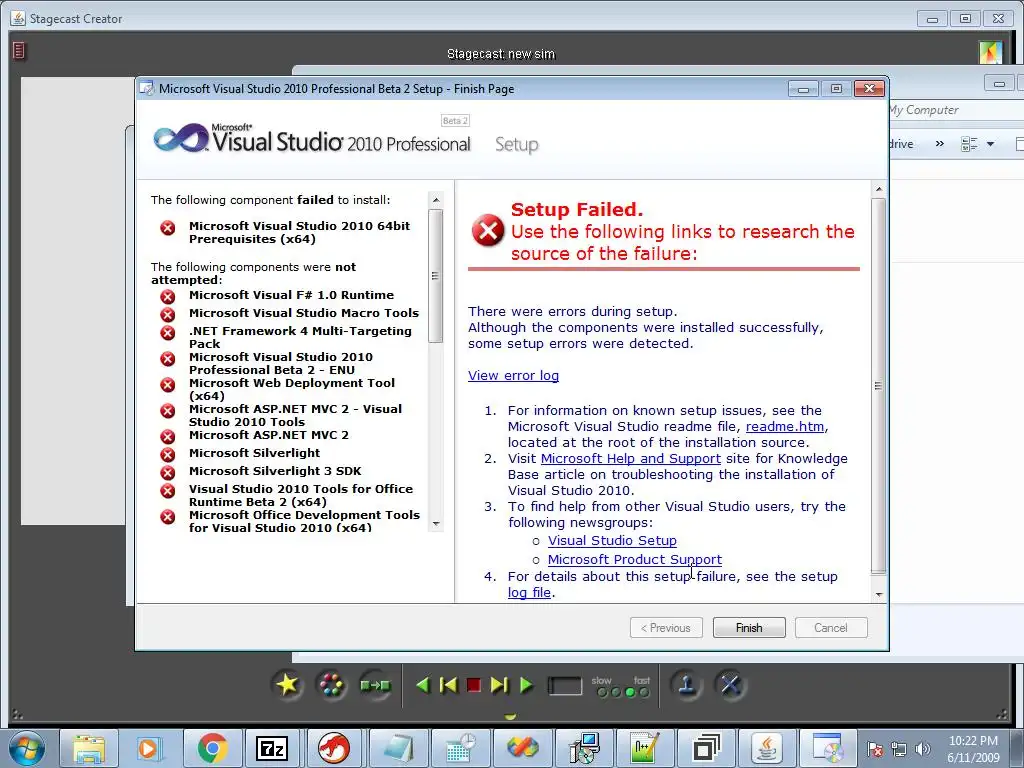
Task: Click the blue X tool icon
Action: pyautogui.click(x=731, y=685)
